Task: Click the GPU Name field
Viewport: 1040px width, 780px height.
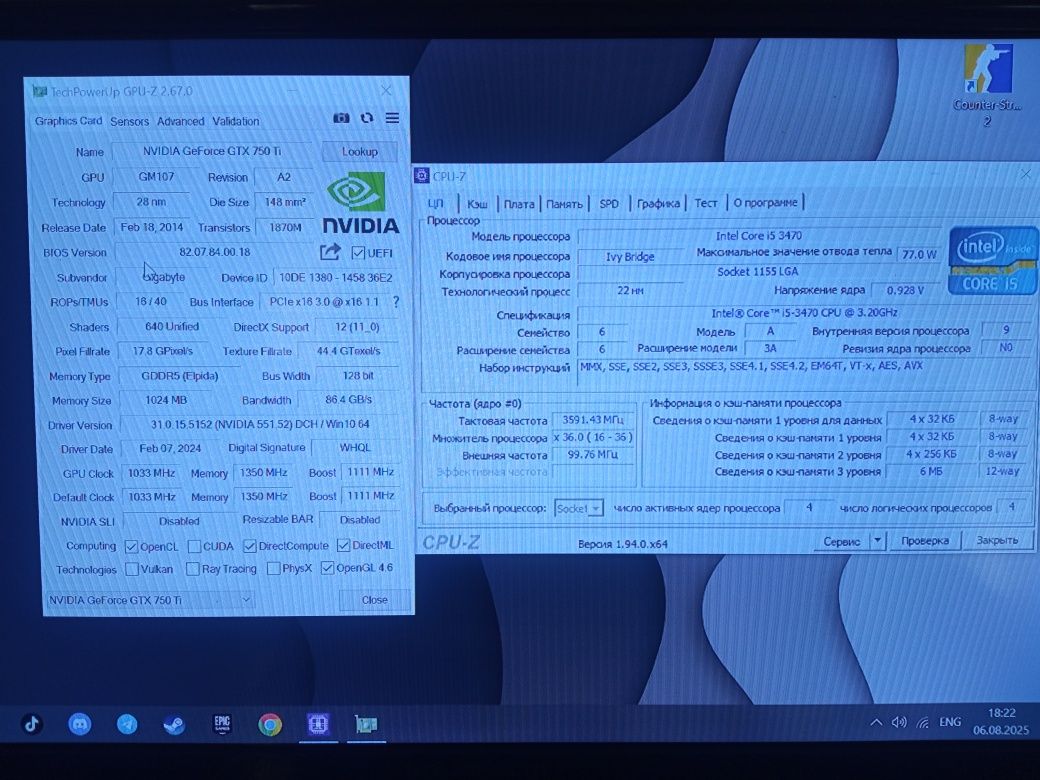Action: pos(212,151)
